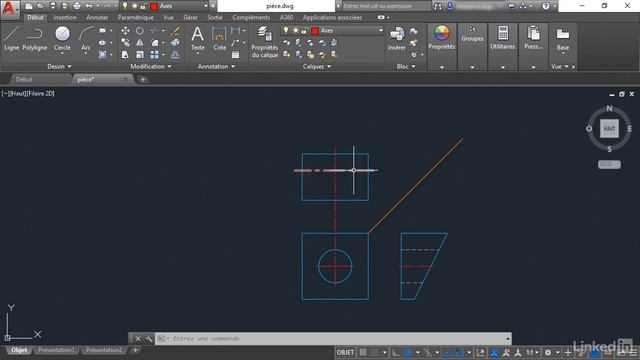Open Propriétés du calque manager
The width and height of the screenshot is (640, 360).
coord(264,42)
